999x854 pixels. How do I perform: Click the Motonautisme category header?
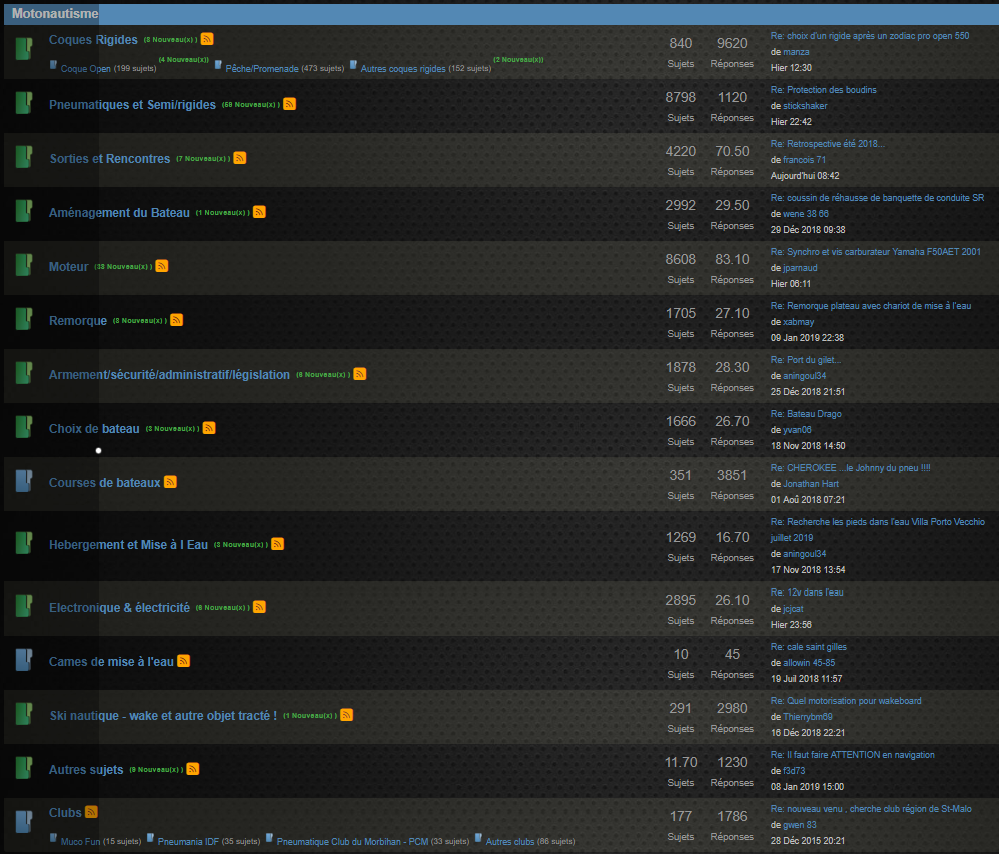click(54, 14)
